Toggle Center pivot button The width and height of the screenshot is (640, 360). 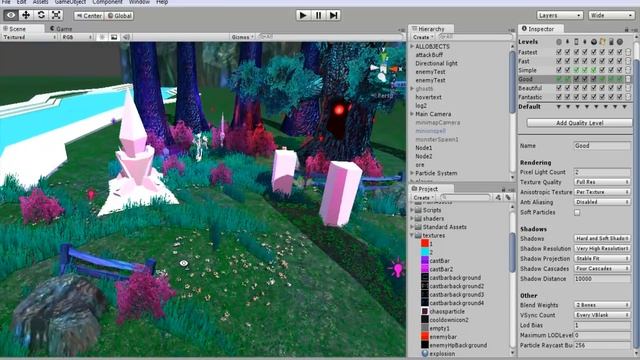(x=89, y=16)
